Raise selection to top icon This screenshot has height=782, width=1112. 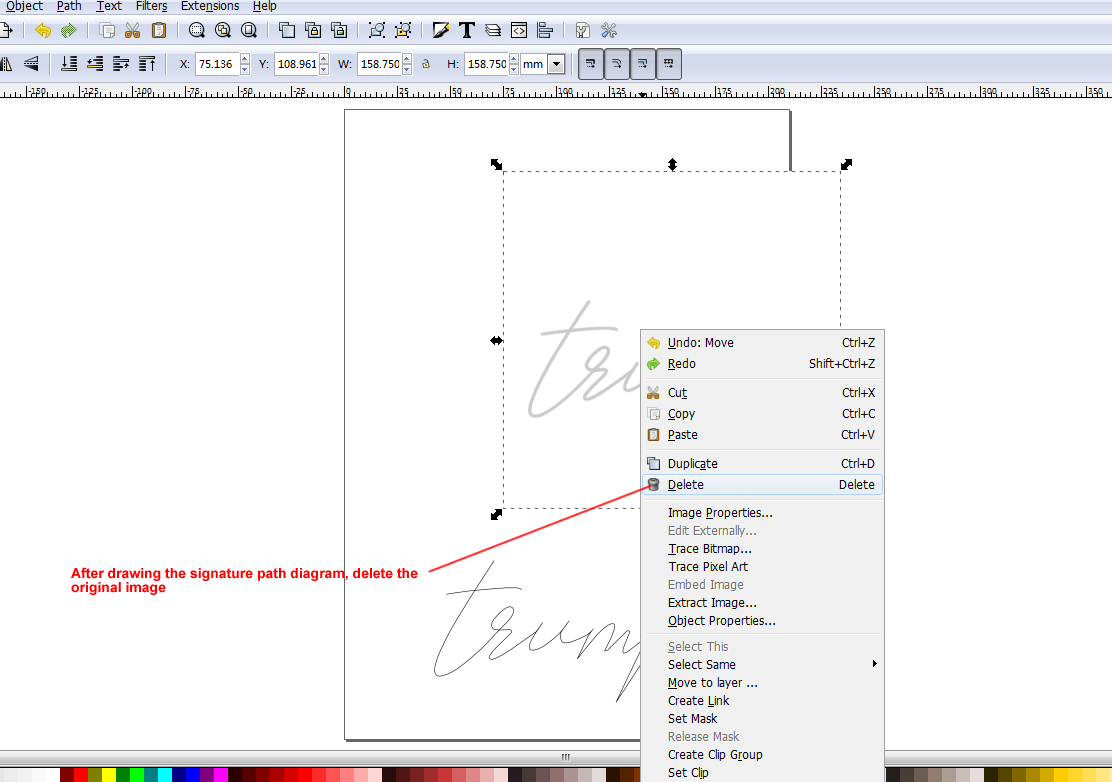[147, 64]
